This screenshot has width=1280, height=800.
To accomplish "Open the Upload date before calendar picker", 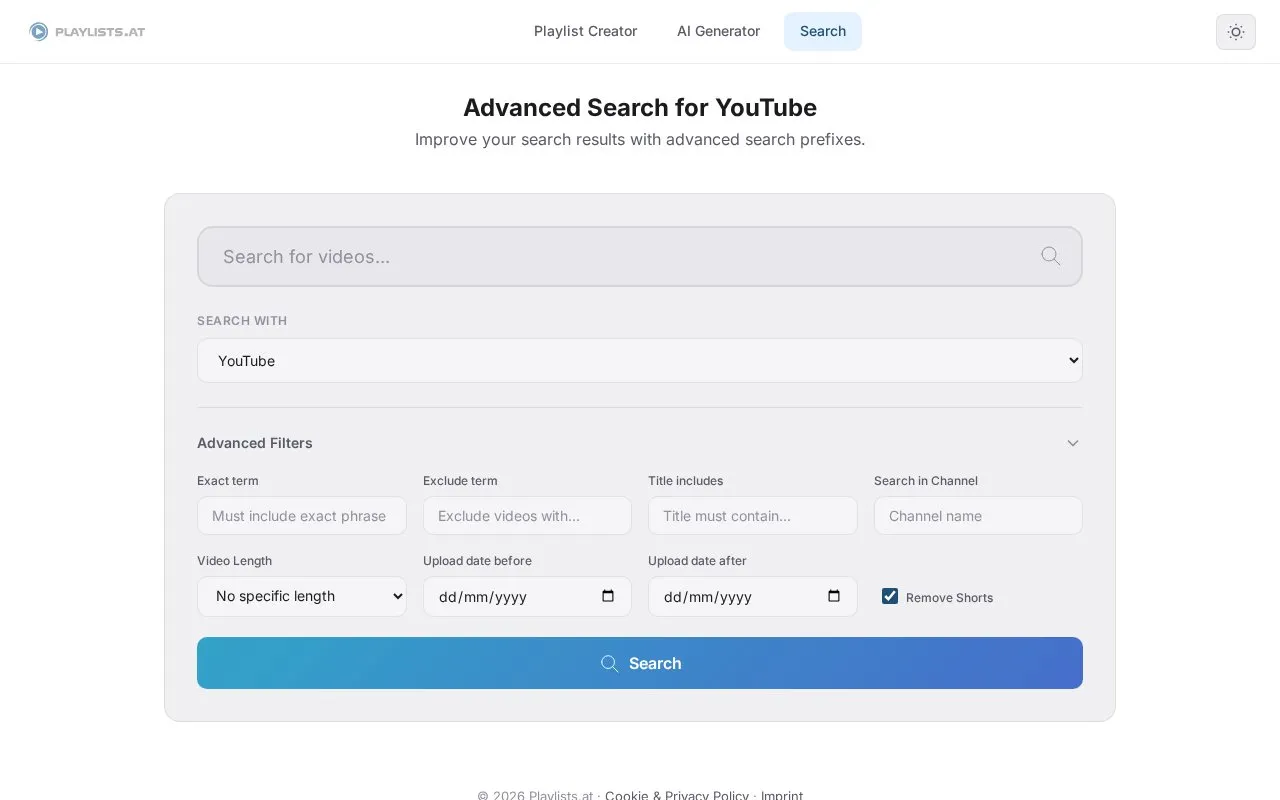I will click(608, 596).
